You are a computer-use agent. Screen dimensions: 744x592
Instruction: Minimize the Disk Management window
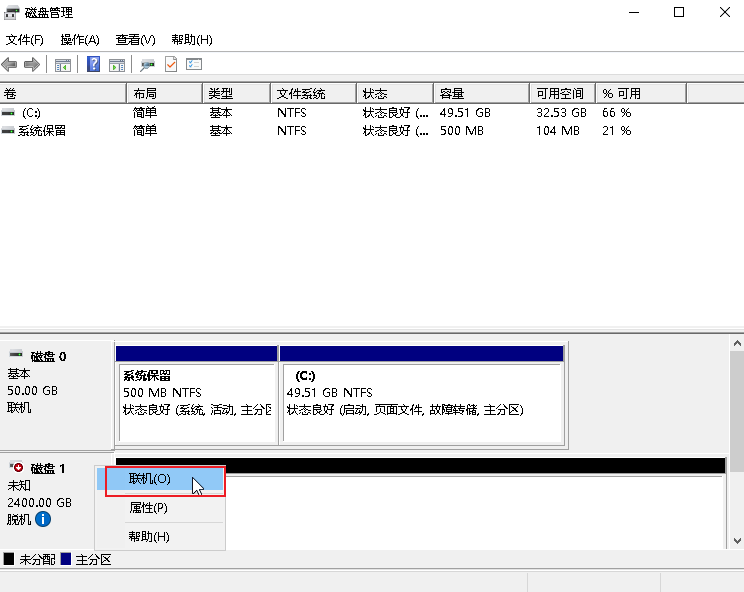coord(634,12)
